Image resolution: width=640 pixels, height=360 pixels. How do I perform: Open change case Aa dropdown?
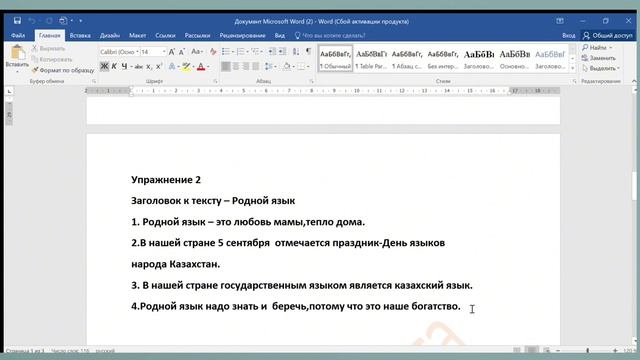(x=197, y=52)
